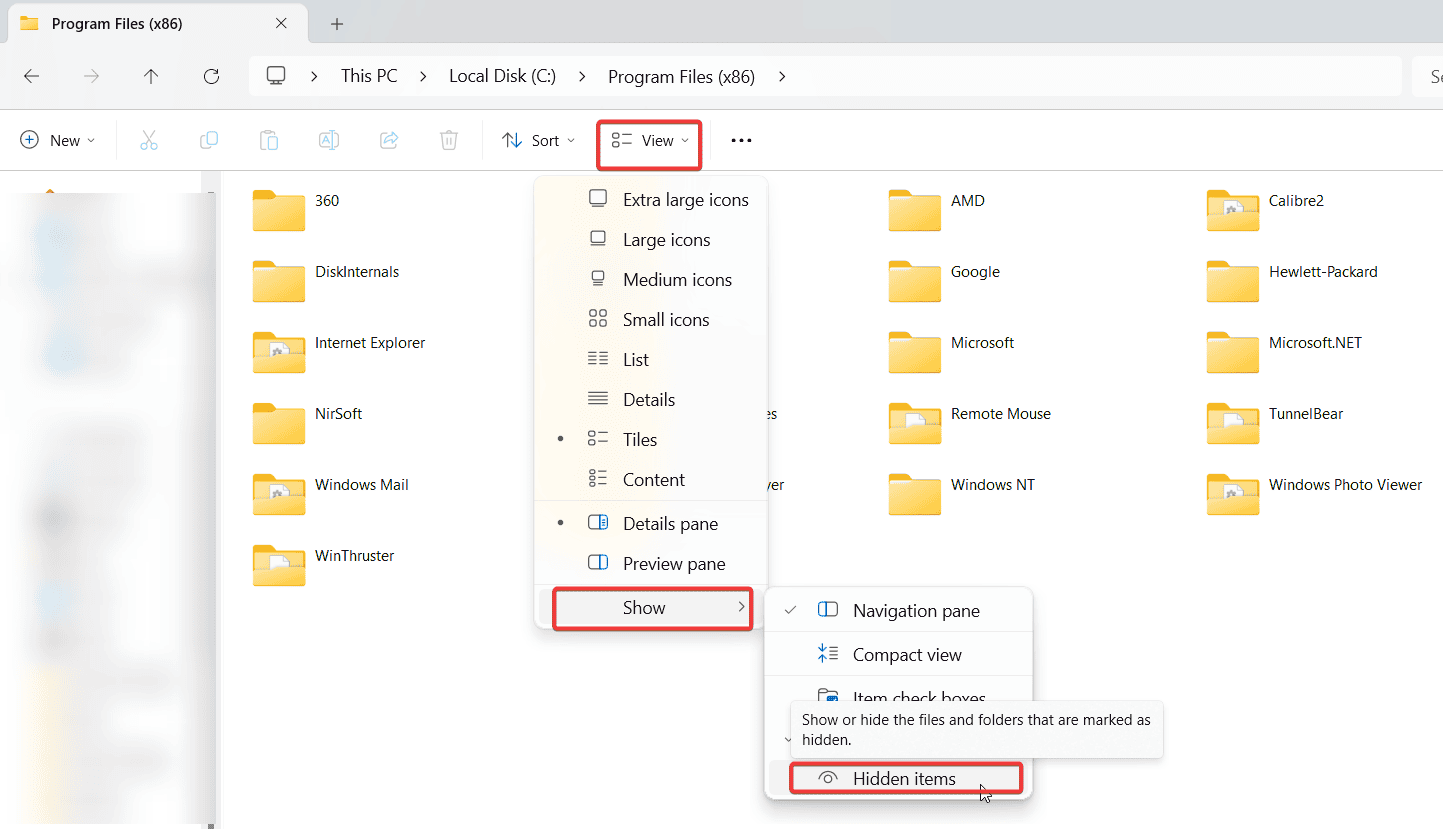1443x829 pixels.
Task: Click Local Disk (C:) breadcrumb
Action: (502, 76)
